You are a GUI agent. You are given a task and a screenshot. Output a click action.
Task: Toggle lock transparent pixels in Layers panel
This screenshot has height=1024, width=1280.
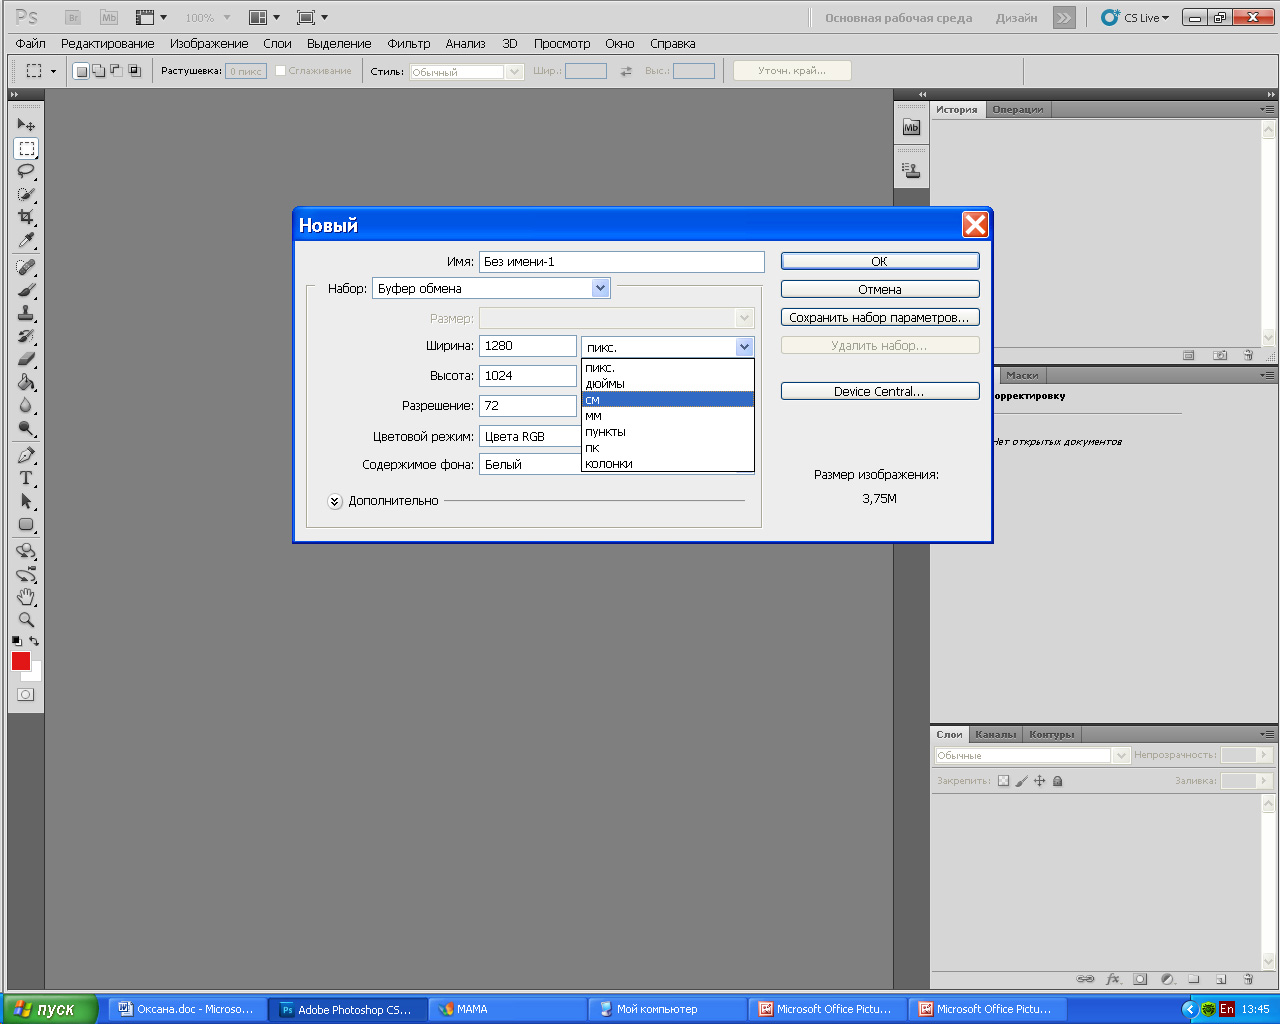[1003, 781]
